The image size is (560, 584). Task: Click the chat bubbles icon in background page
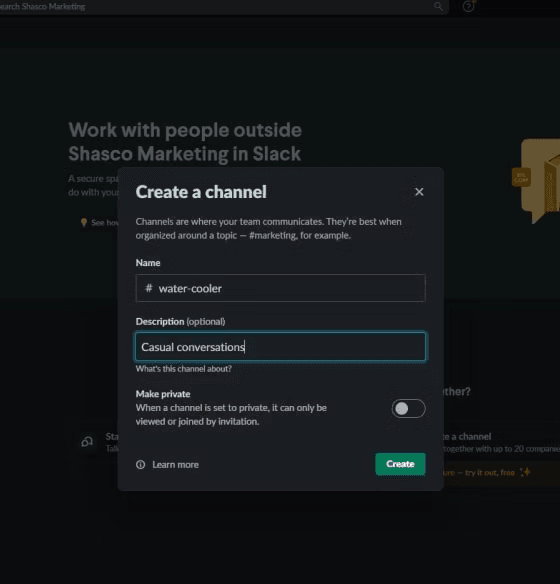click(87, 442)
